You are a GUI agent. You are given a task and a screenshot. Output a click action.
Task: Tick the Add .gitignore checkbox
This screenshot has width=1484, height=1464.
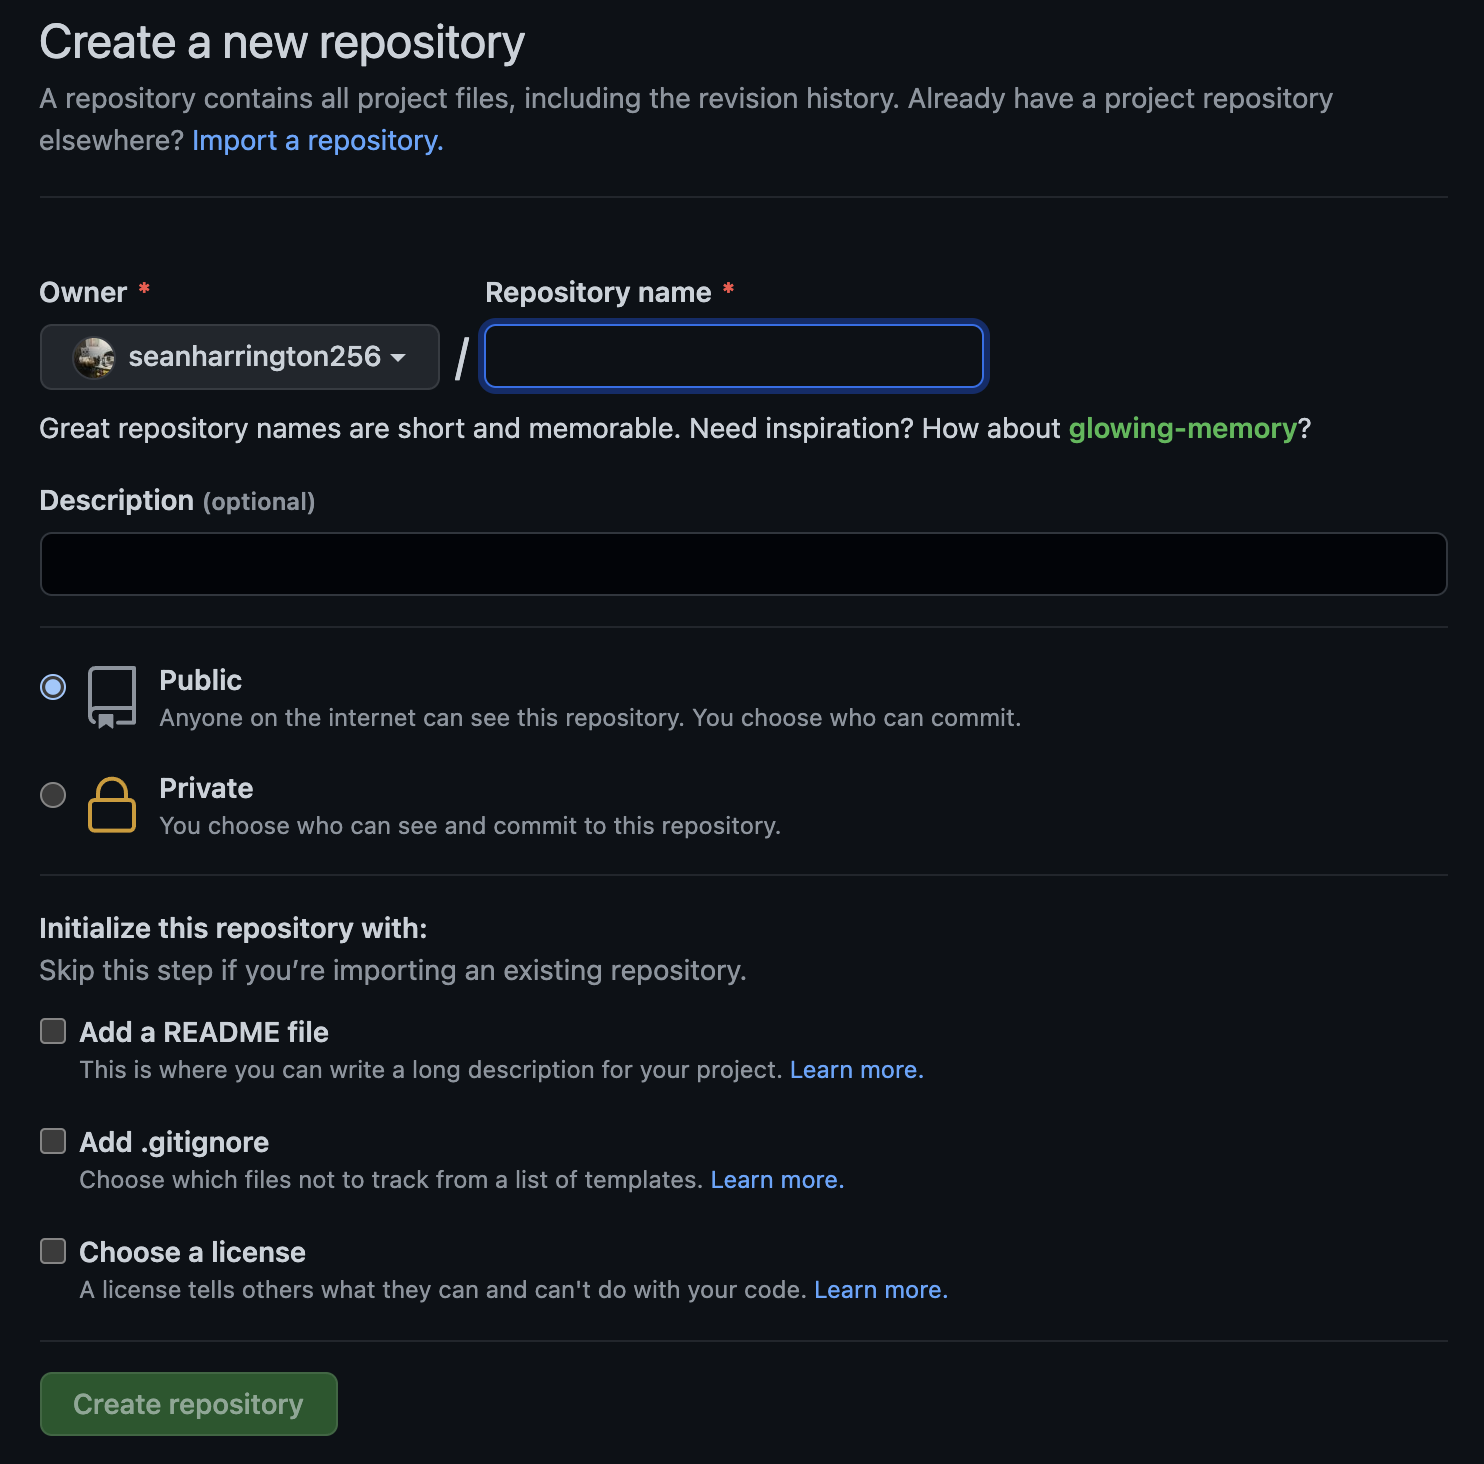[x=53, y=1141]
